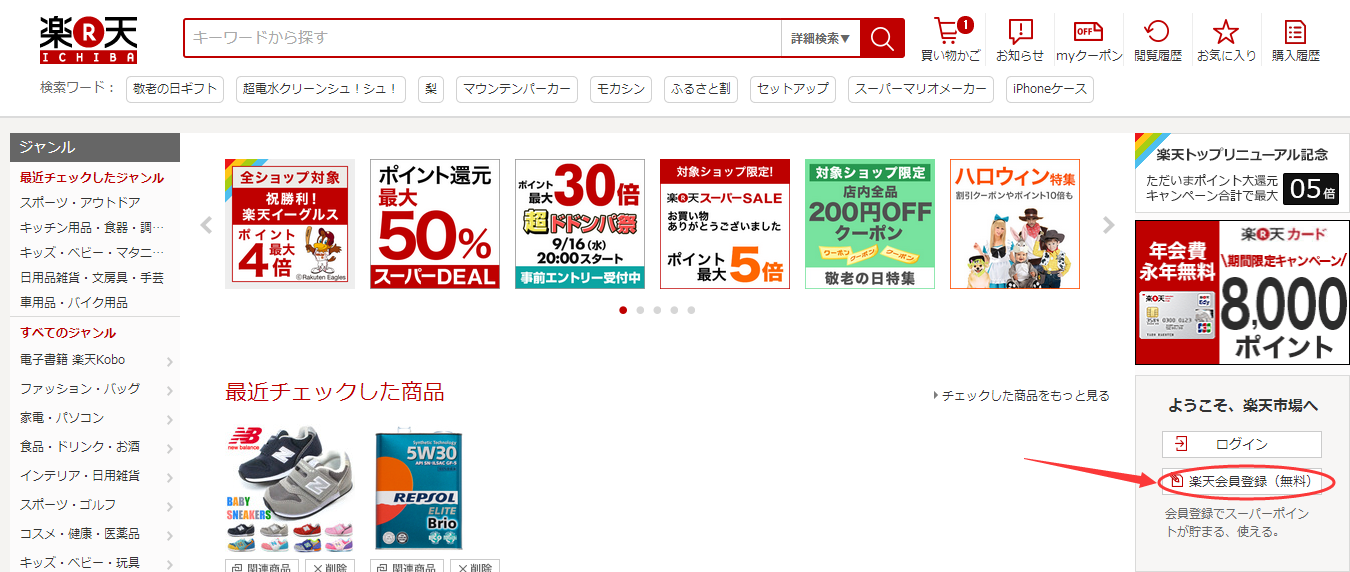Expand スポーツ・ゴルフ genre

95,505
